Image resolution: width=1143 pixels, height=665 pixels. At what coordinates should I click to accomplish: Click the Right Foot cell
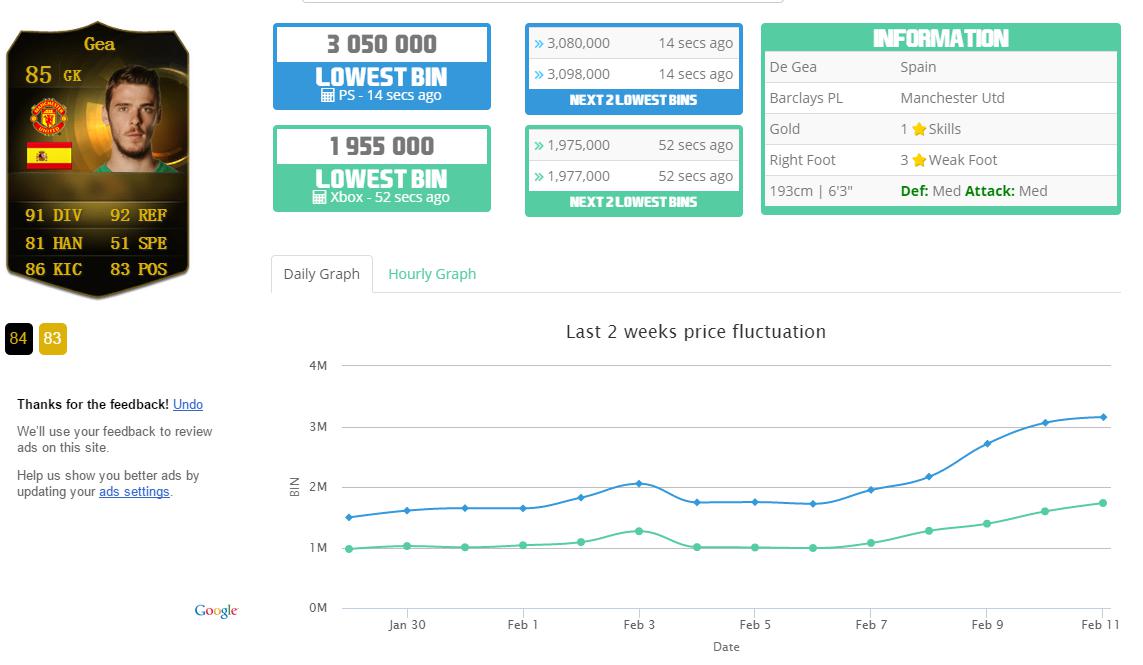click(x=802, y=160)
